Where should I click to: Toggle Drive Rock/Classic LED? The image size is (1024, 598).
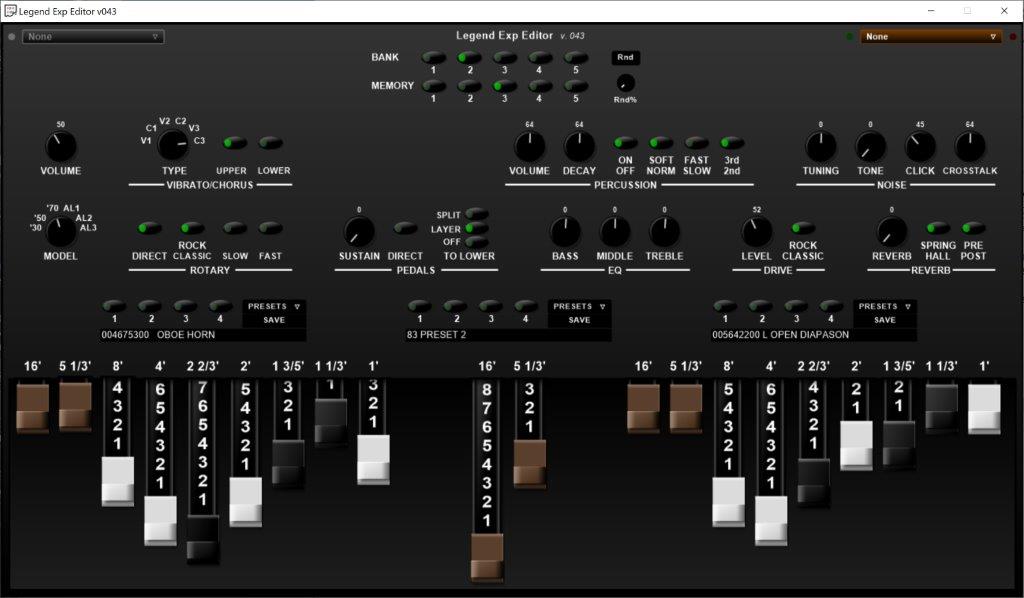pyautogui.click(x=803, y=228)
